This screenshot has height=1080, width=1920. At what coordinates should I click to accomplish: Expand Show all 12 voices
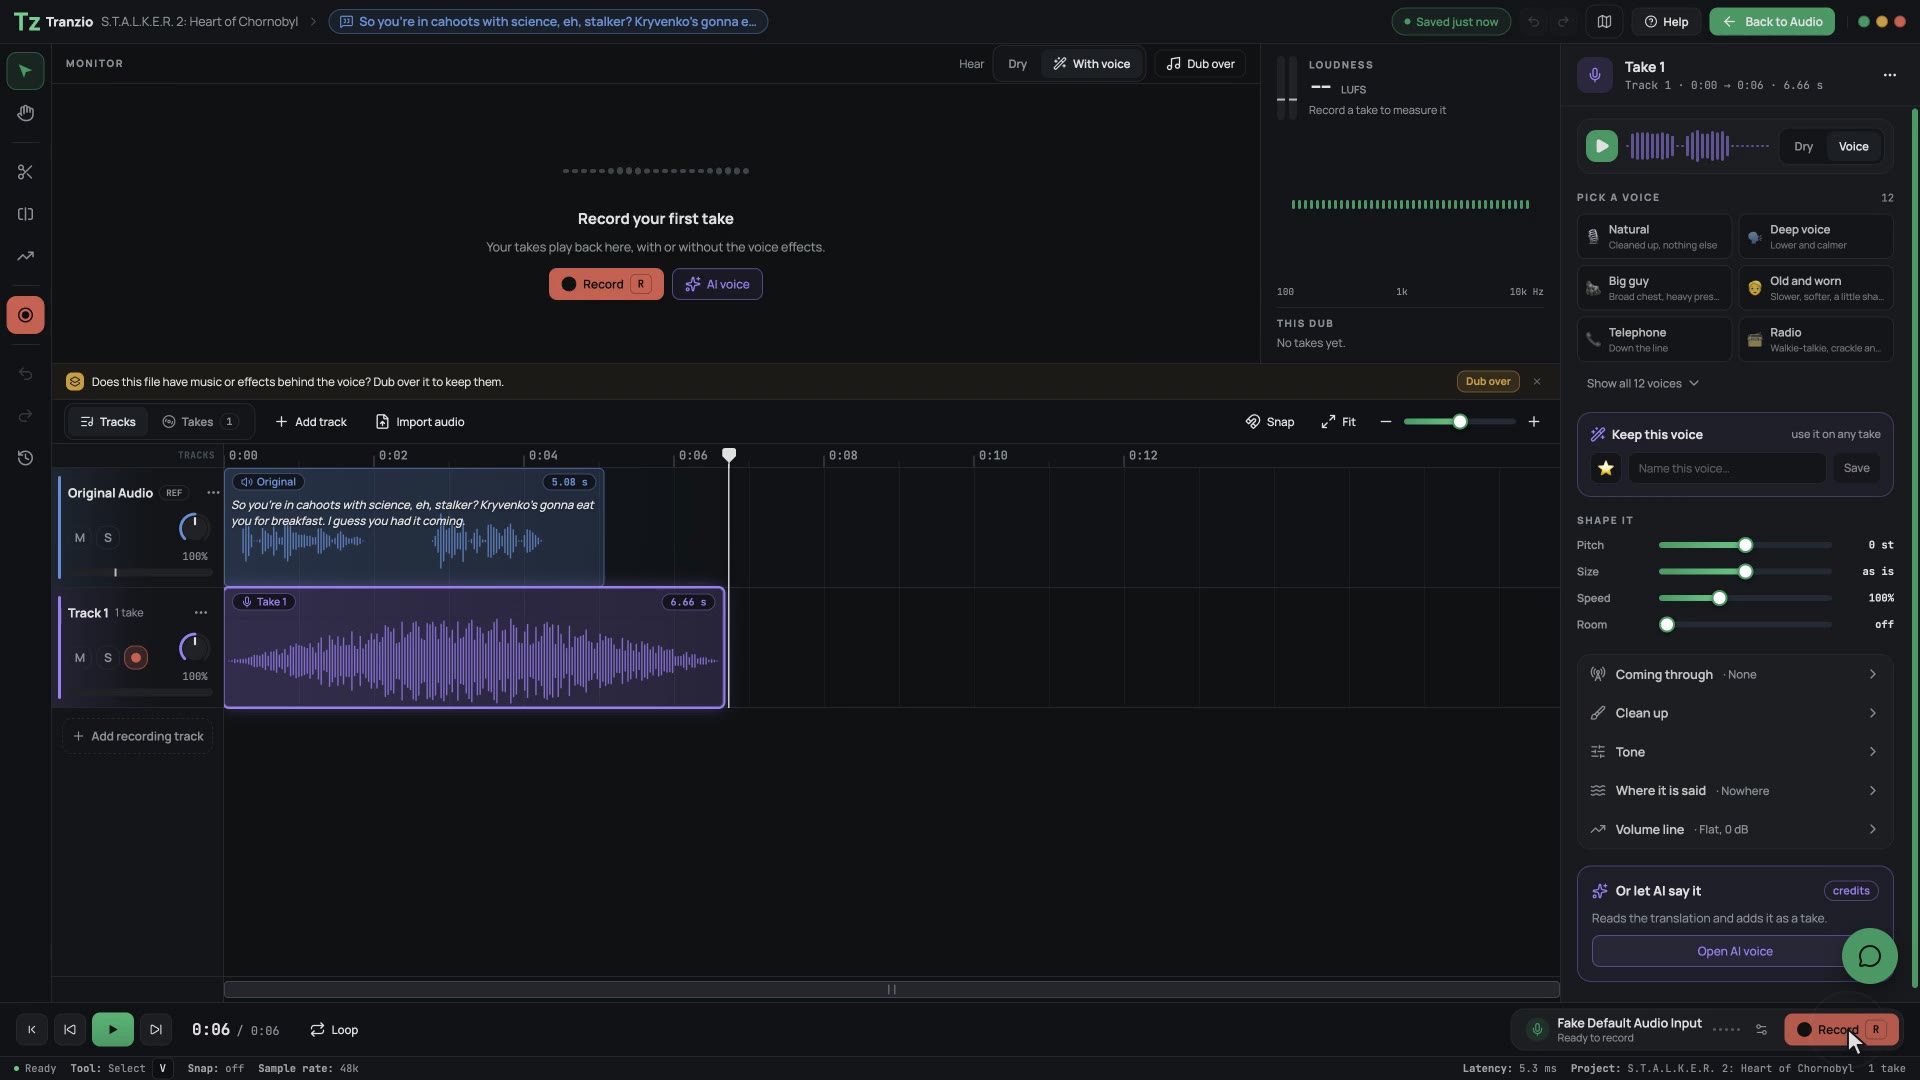pos(1642,384)
